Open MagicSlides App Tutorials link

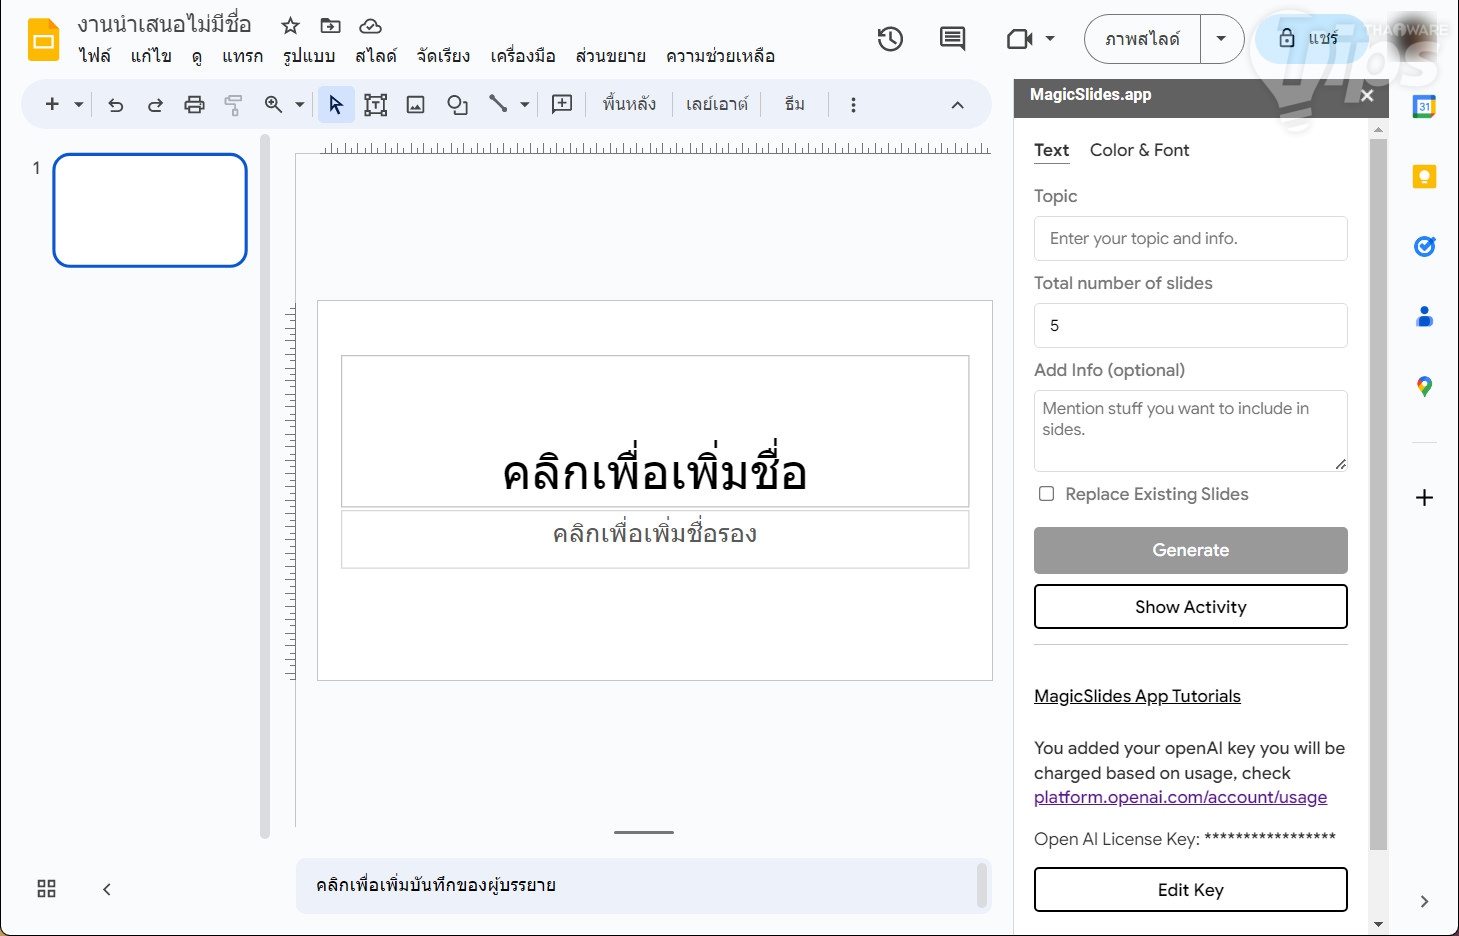(x=1137, y=696)
